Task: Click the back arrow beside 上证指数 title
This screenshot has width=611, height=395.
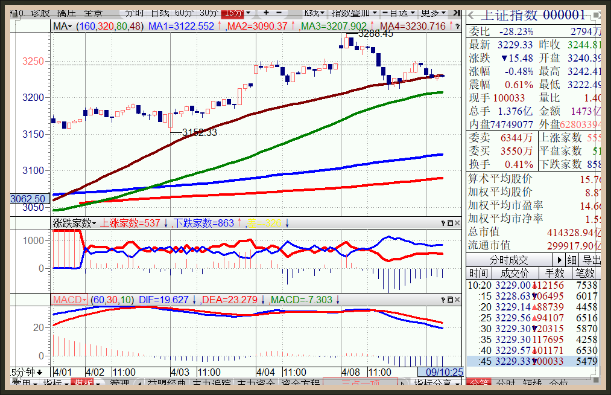Action: pos(471,16)
